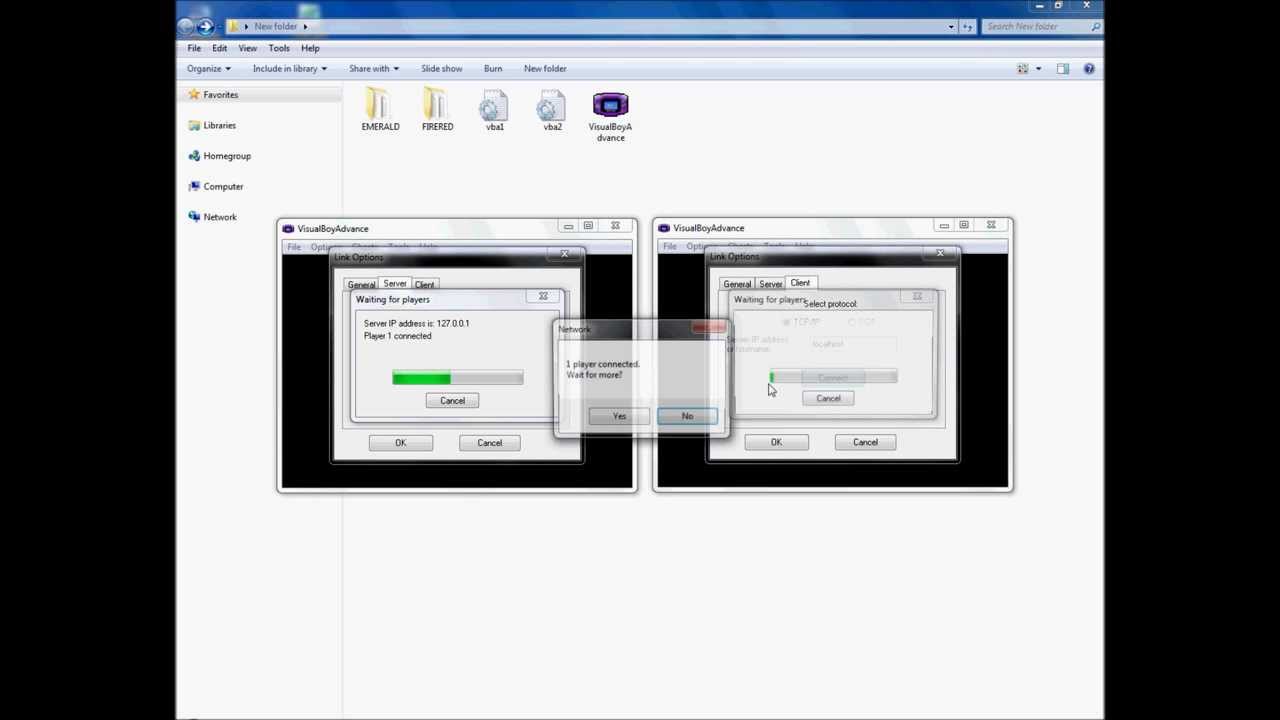Select General tab in left Link Options
The height and width of the screenshot is (720, 1280).
[x=361, y=285]
